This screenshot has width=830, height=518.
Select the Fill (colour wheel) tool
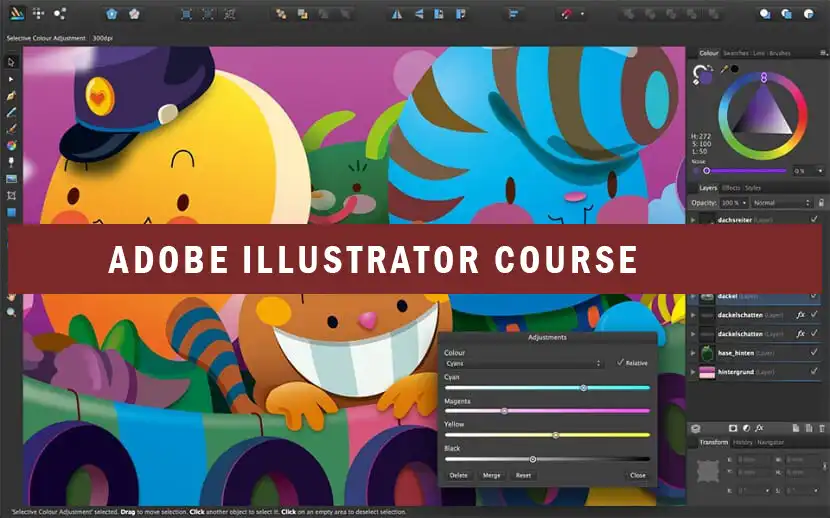pyautogui.click(x=11, y=145)
